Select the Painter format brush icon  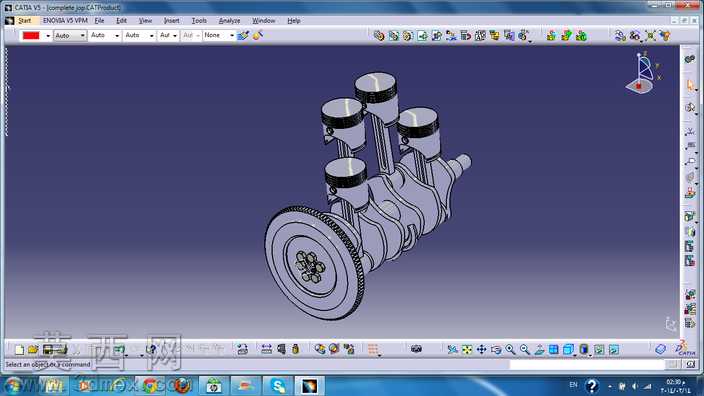[243, 35]
